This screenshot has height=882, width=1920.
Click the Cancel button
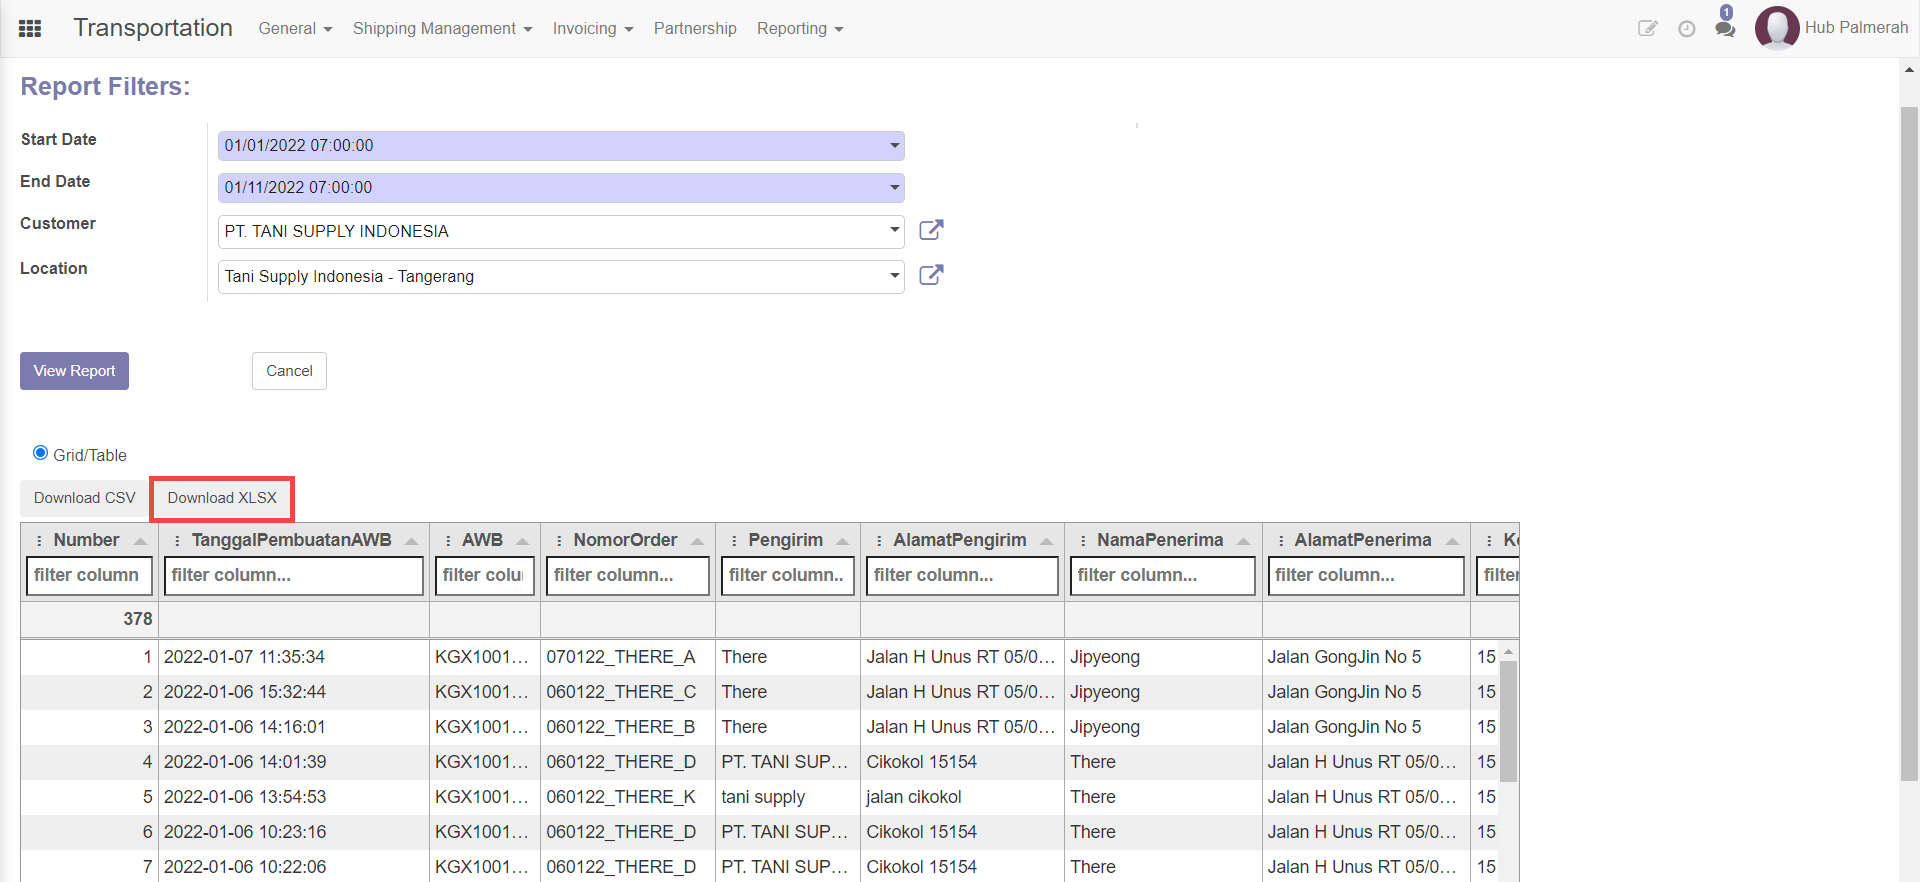click(289, 371)
